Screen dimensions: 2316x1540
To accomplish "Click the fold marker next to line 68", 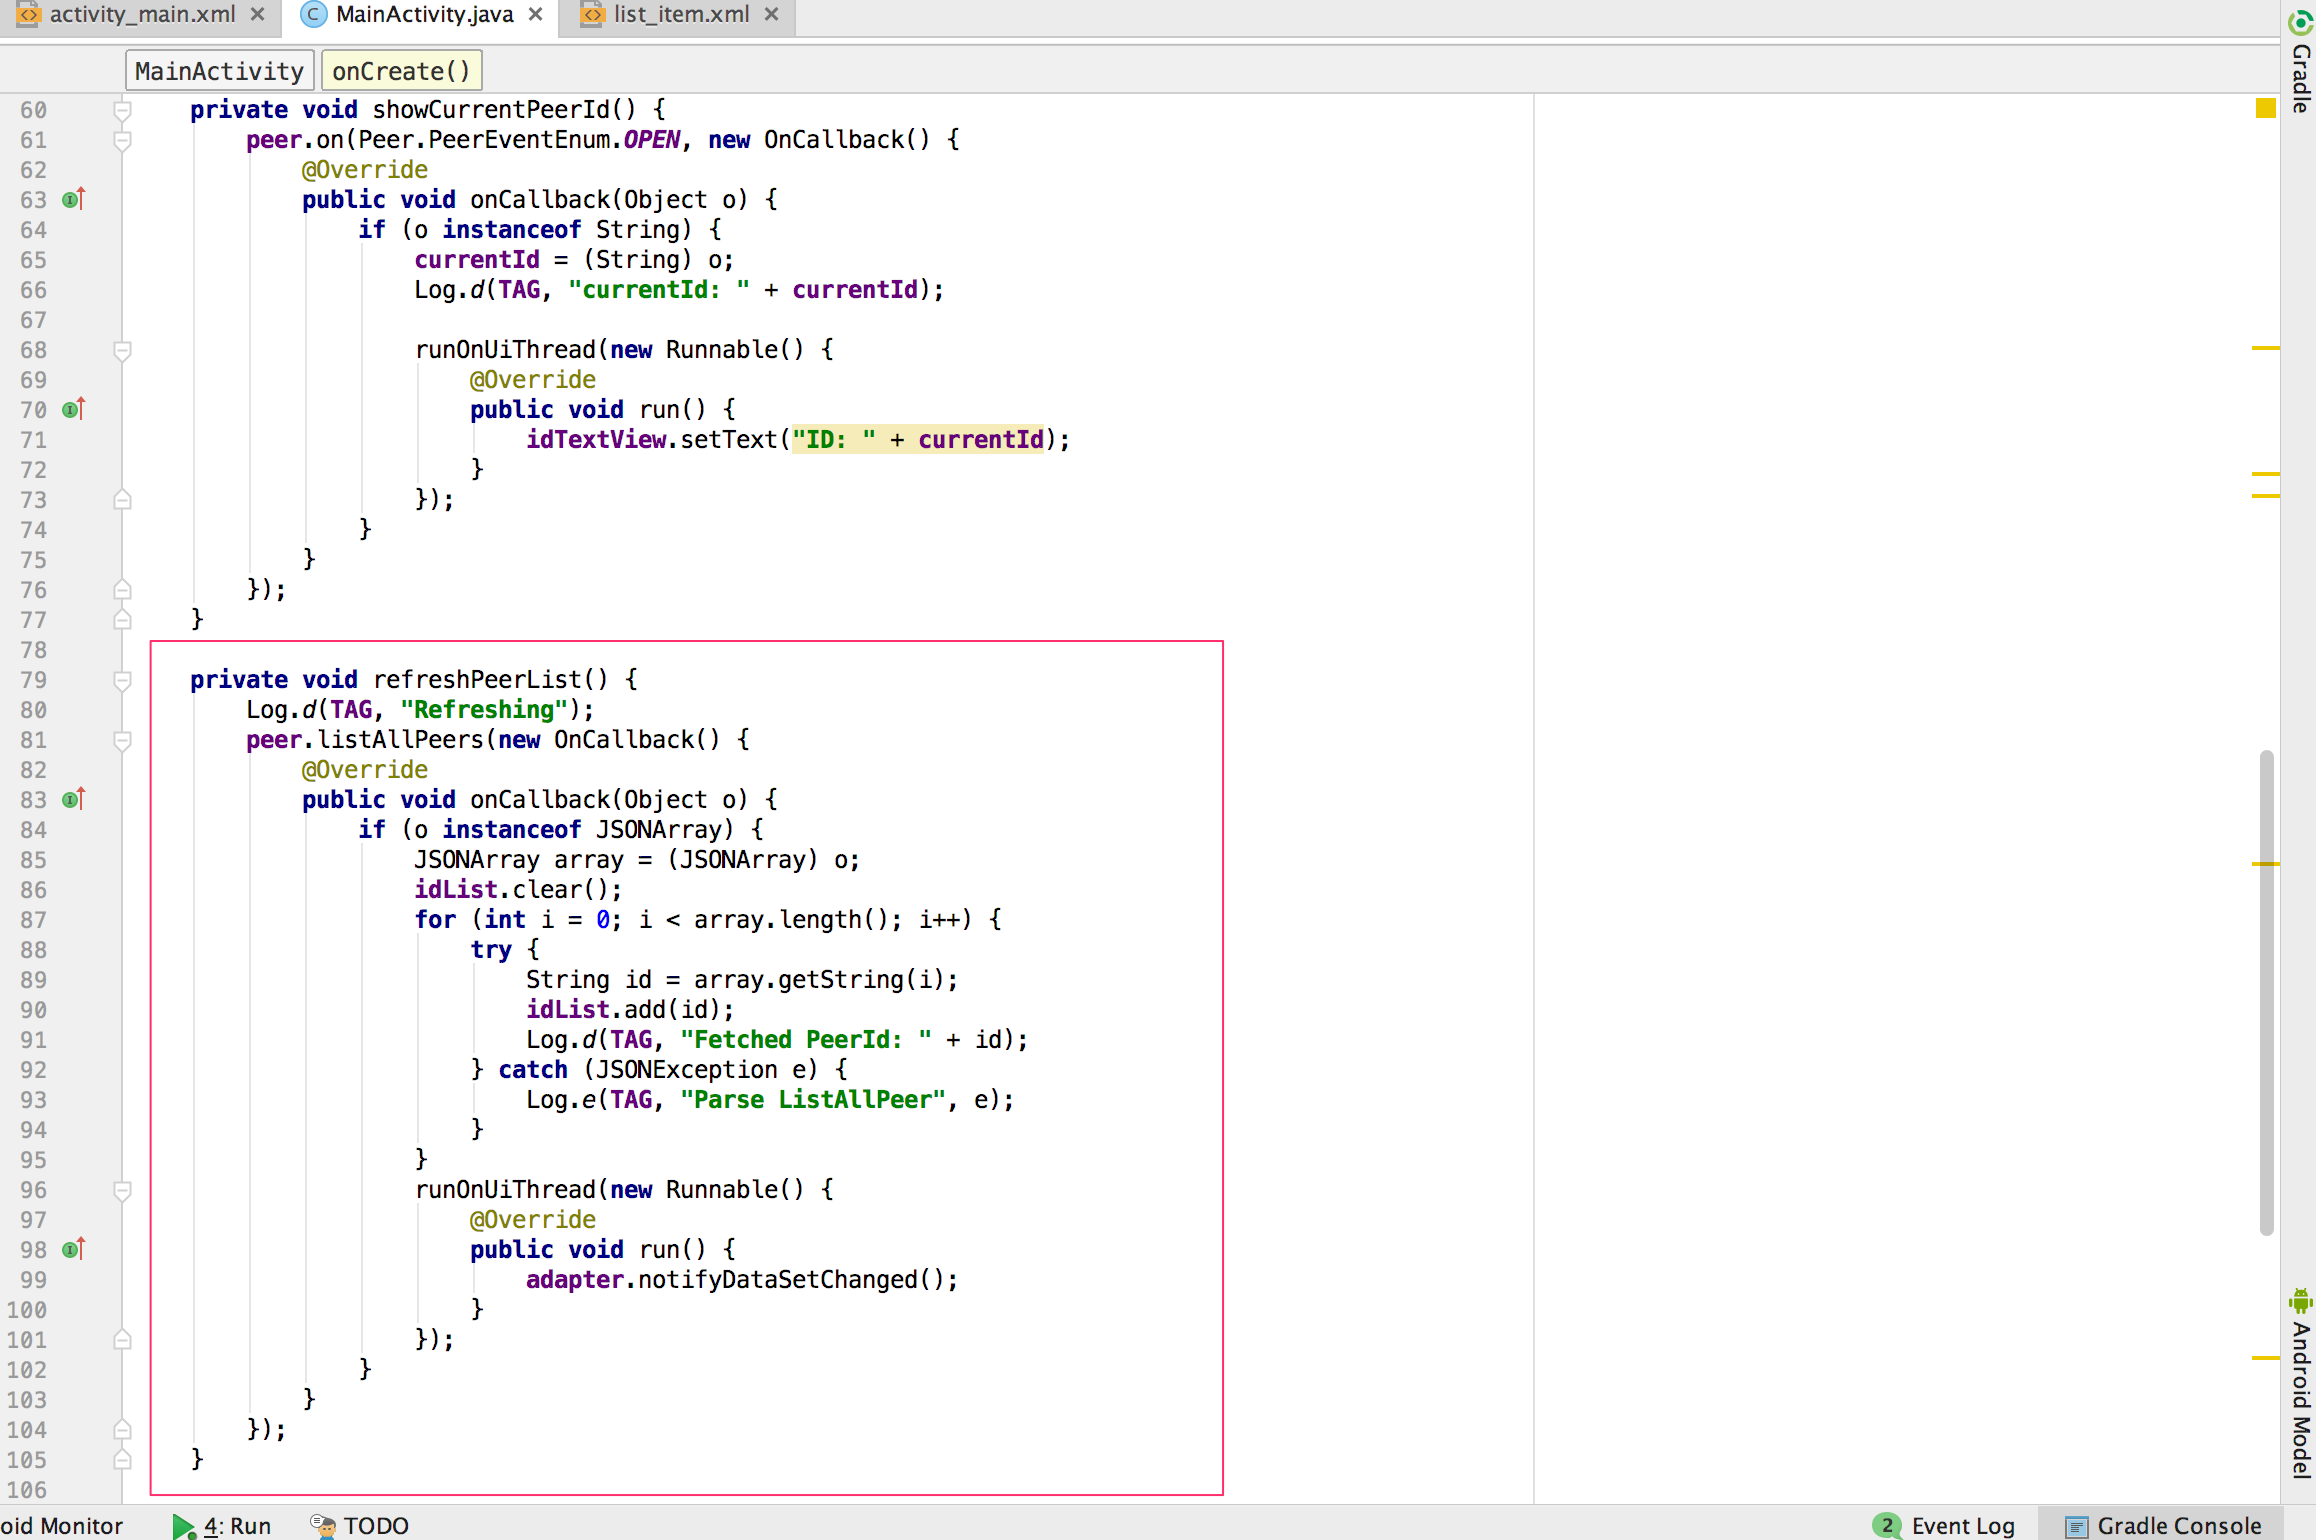I will pyautogui.click(x=122, y=350).
